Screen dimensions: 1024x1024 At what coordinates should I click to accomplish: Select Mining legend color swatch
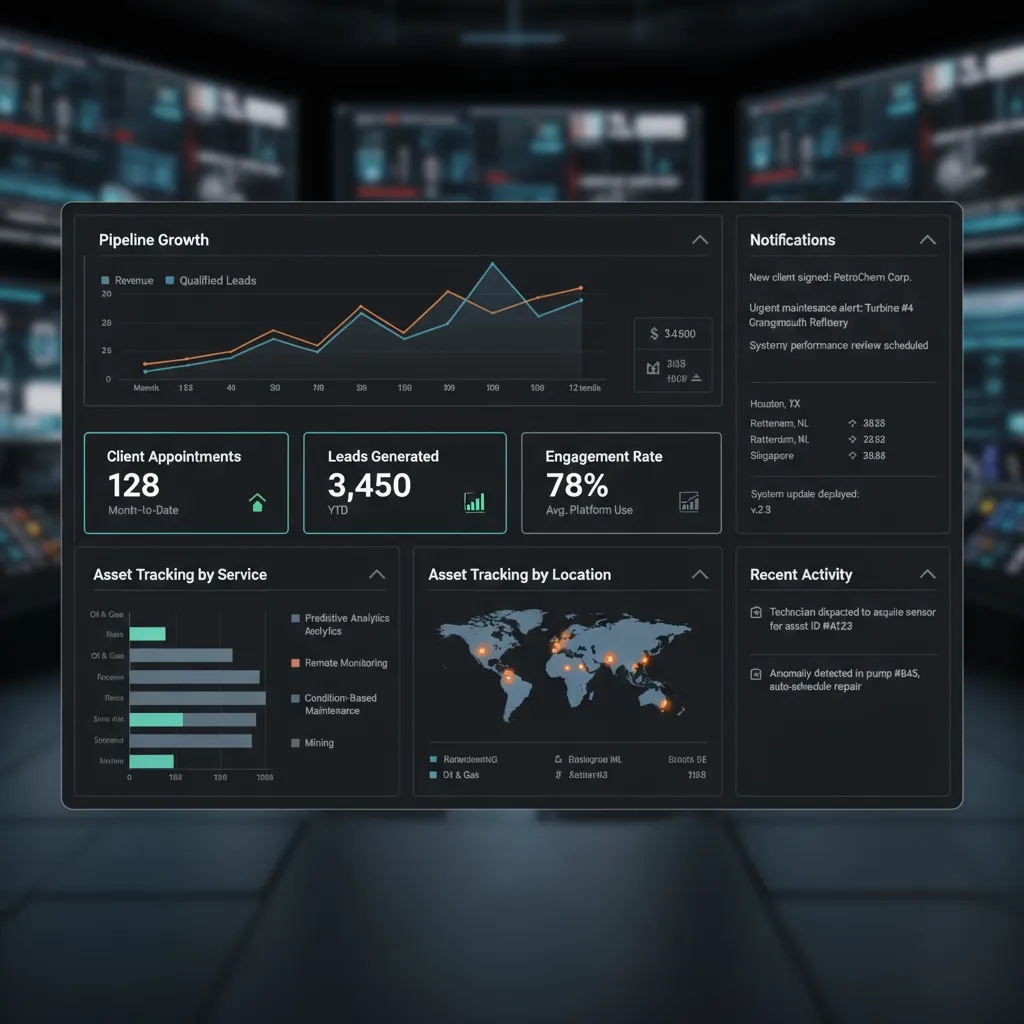click(295, 743)
